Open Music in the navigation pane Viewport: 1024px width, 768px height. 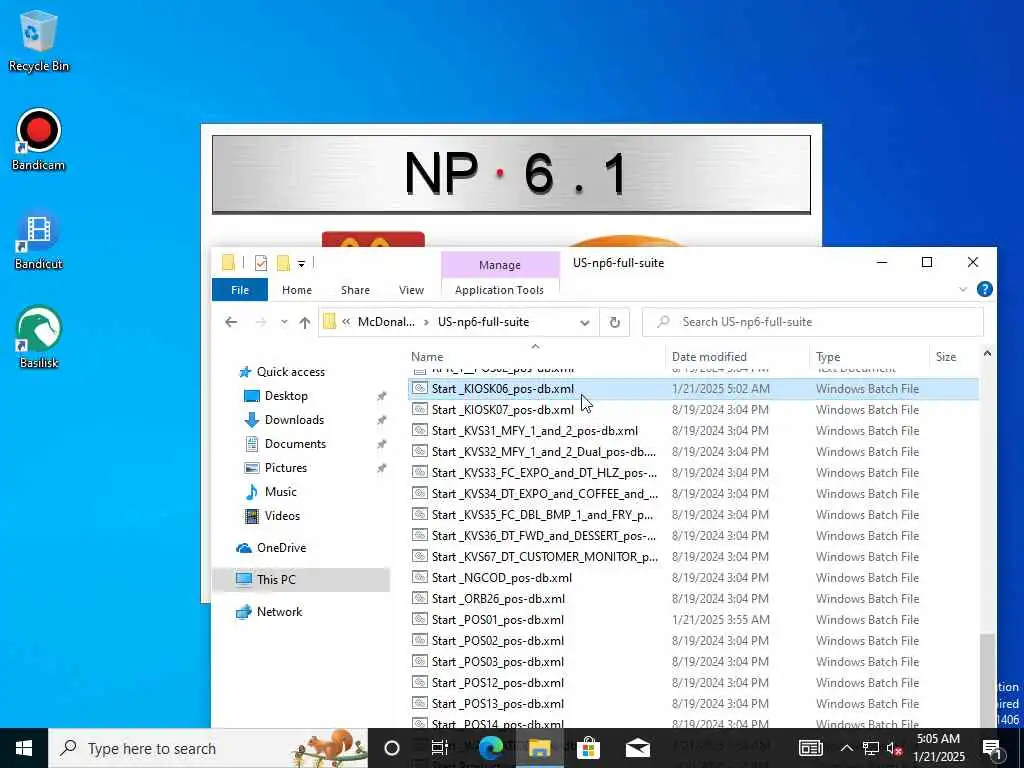(x=280, y=492)
